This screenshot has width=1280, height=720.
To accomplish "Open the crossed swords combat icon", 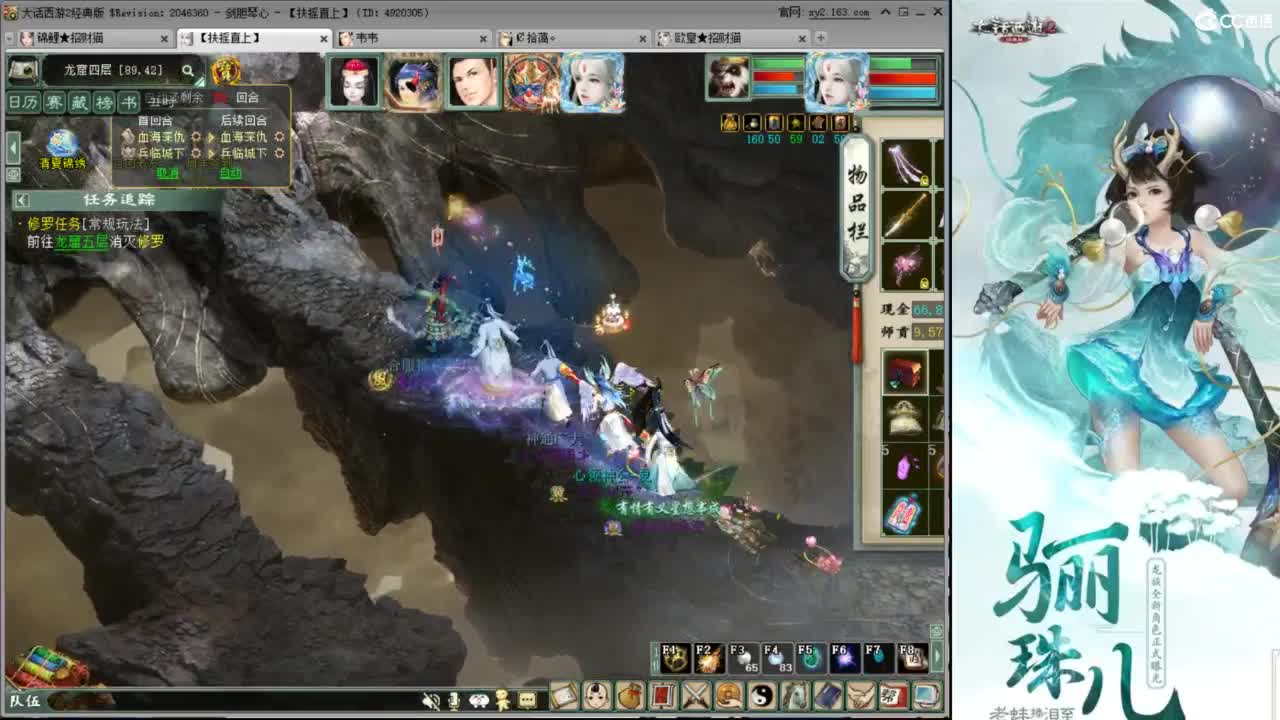I will pos(696,695).
